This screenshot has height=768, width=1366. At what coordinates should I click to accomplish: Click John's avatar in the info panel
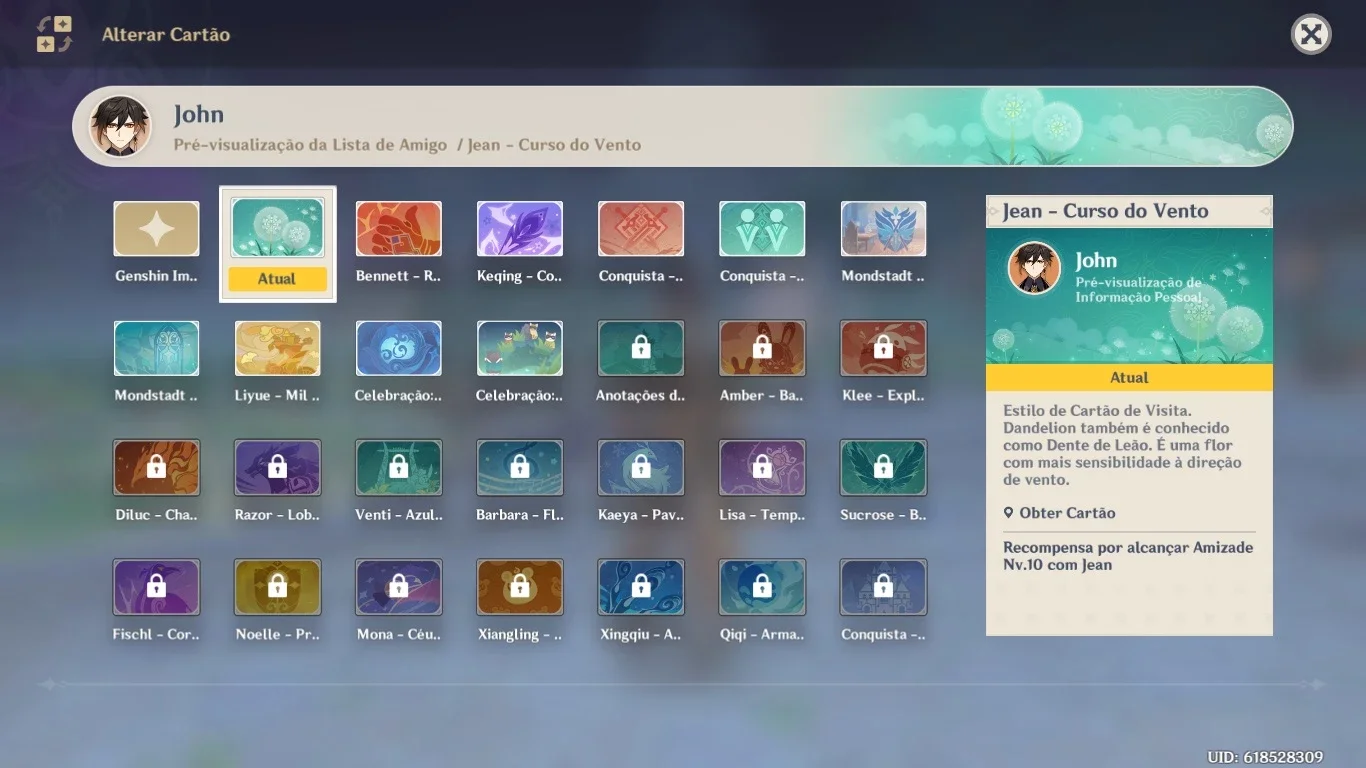point(1034,268)
